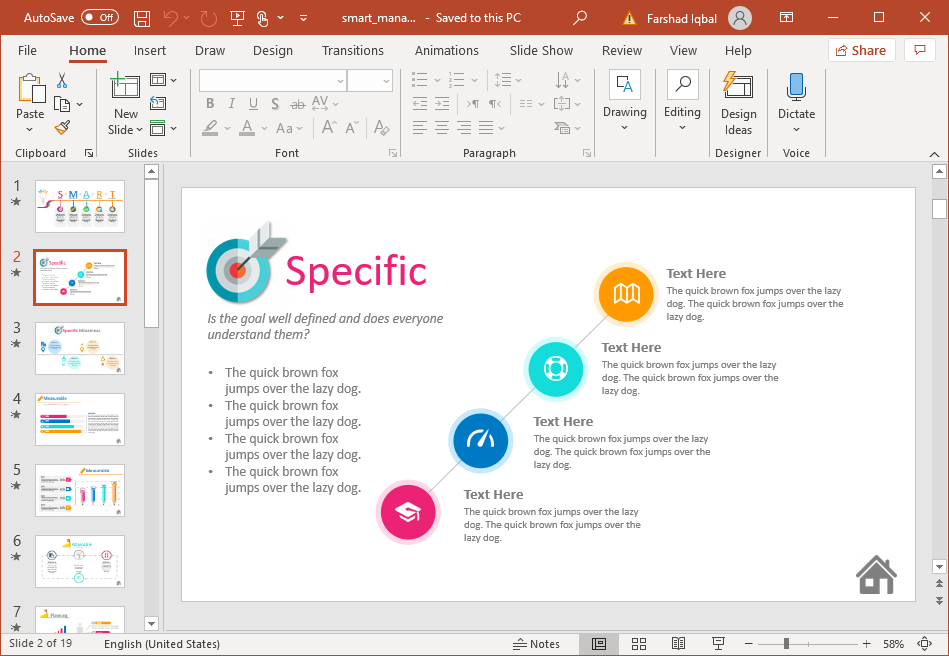The image size is (949, 656).
Task: Click the Share button
Action: coord(860,50)
